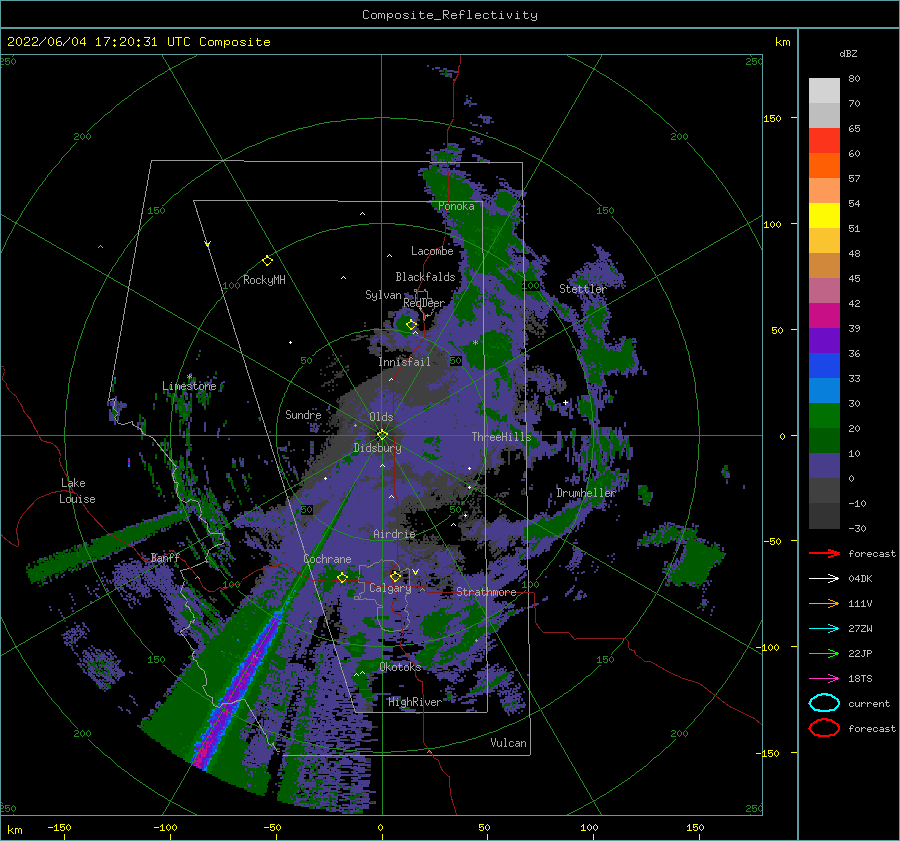Click the lightest gray swatch beside 80 dBZ

pos(824,90)
